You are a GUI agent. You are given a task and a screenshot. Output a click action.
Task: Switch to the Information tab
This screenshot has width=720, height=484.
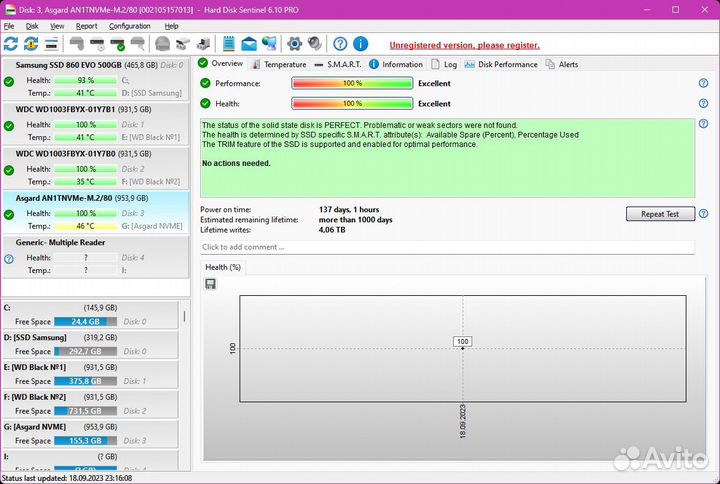coord(396,64)
